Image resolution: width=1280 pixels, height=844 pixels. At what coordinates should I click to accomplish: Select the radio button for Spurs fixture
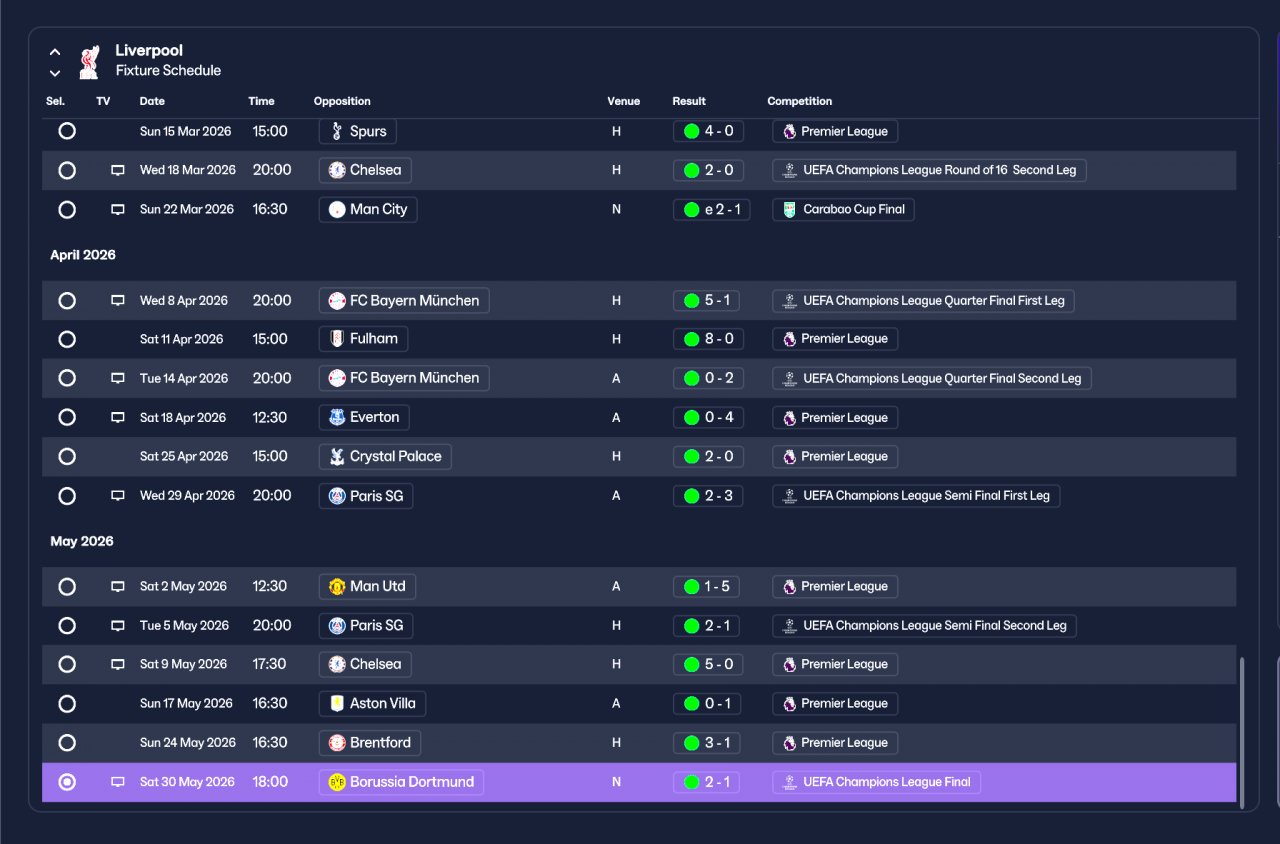pyautogui.click(x=67, y=131)
